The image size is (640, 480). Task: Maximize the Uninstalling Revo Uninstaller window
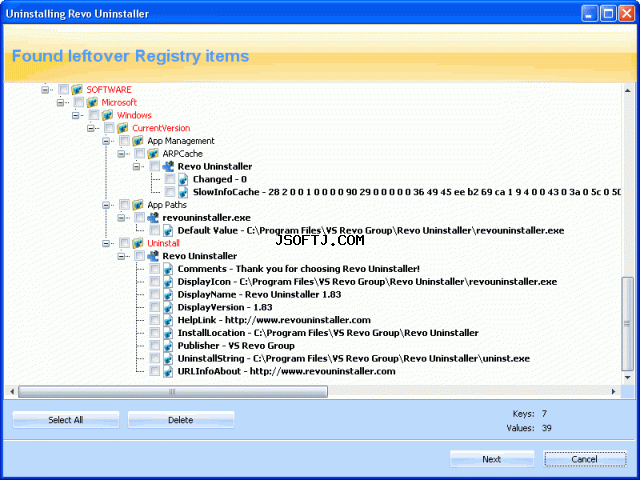pos(608,13)
